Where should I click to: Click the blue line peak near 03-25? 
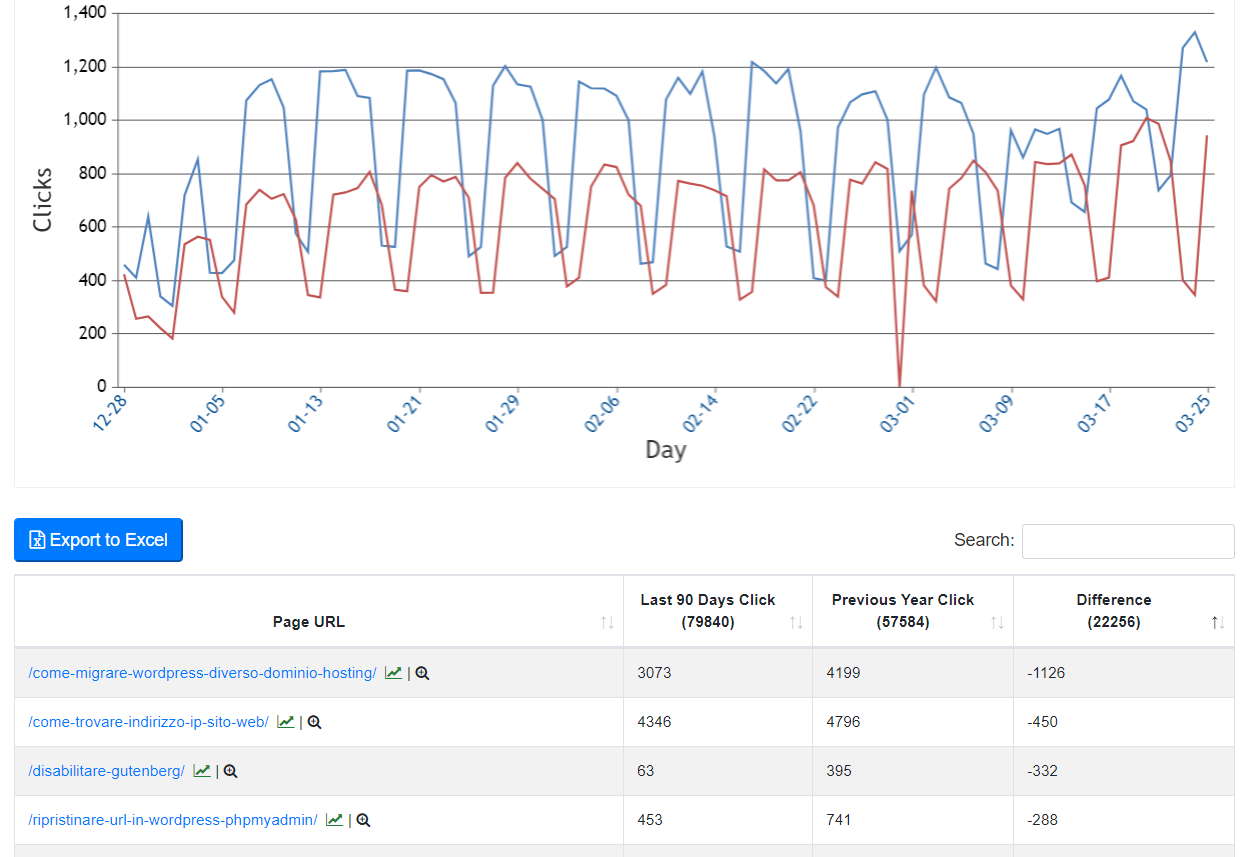[1195, 32]
